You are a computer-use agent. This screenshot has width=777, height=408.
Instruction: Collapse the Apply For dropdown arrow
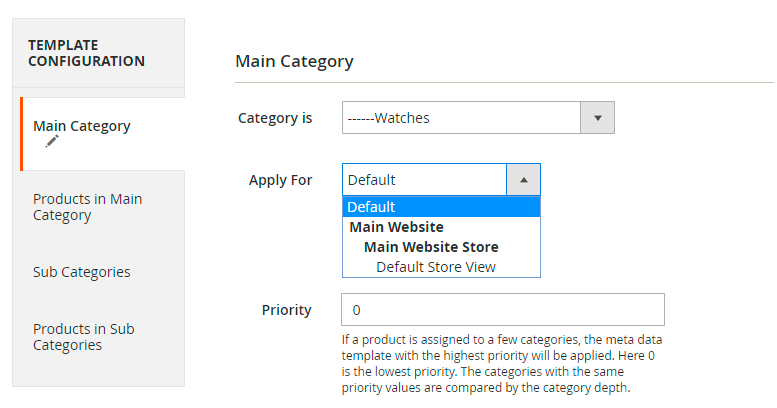(x=523, y=179)
